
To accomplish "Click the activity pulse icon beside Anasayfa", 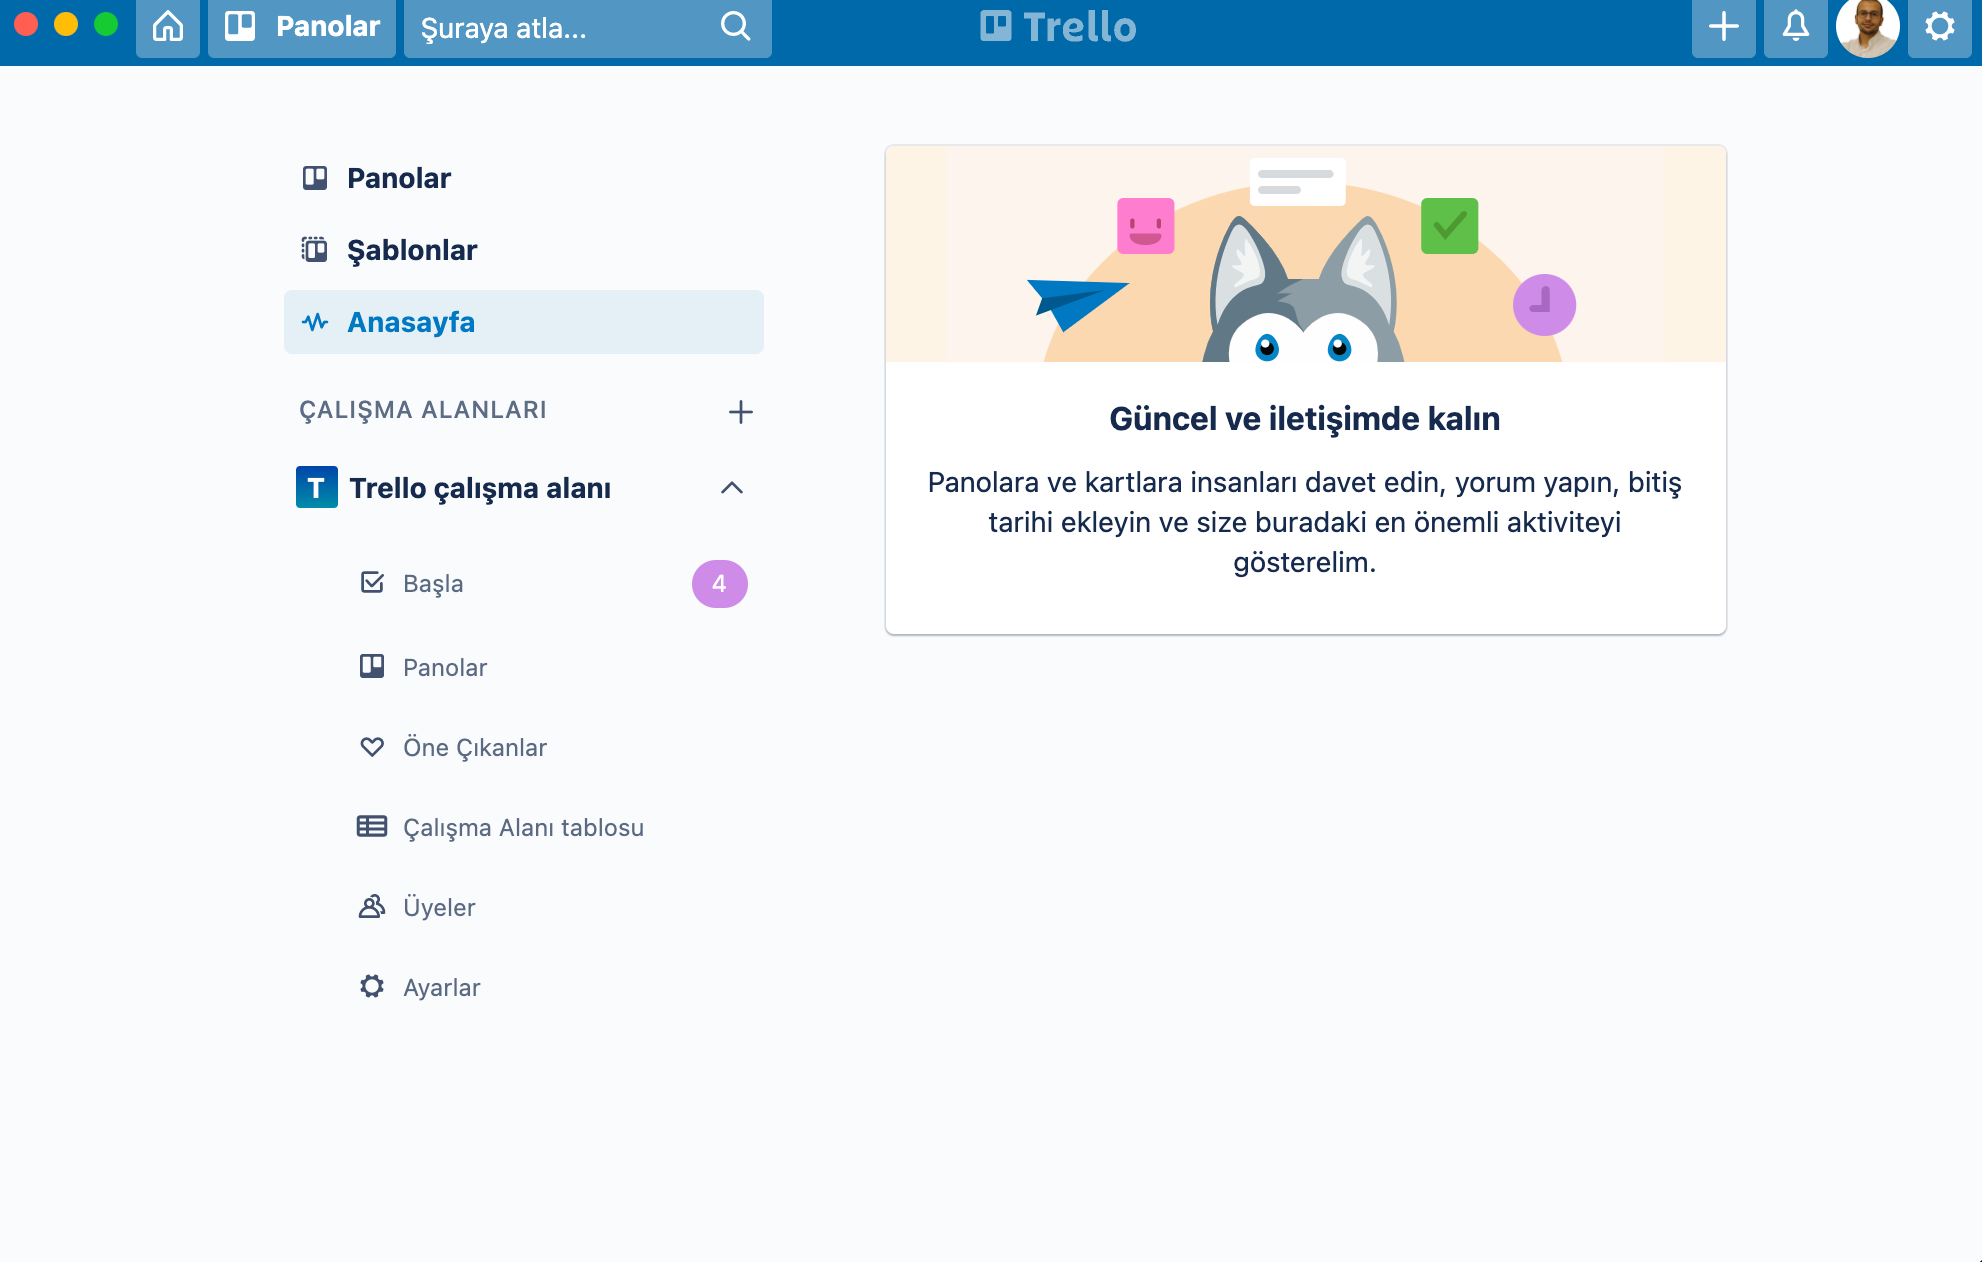I will click(315, 322).
